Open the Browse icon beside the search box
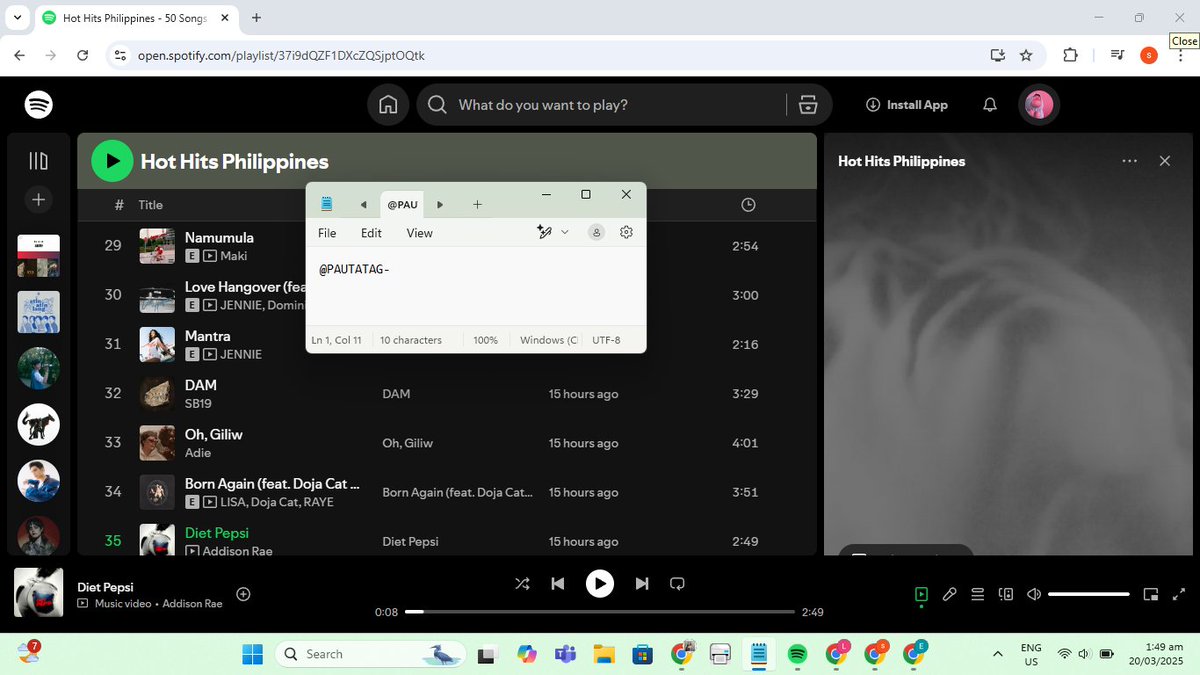Screen dimensions: 1200x675 [x=808, y=105]
